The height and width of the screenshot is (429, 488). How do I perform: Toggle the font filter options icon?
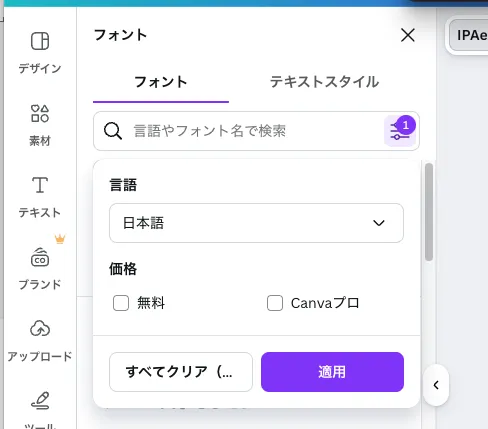[400, 131]
